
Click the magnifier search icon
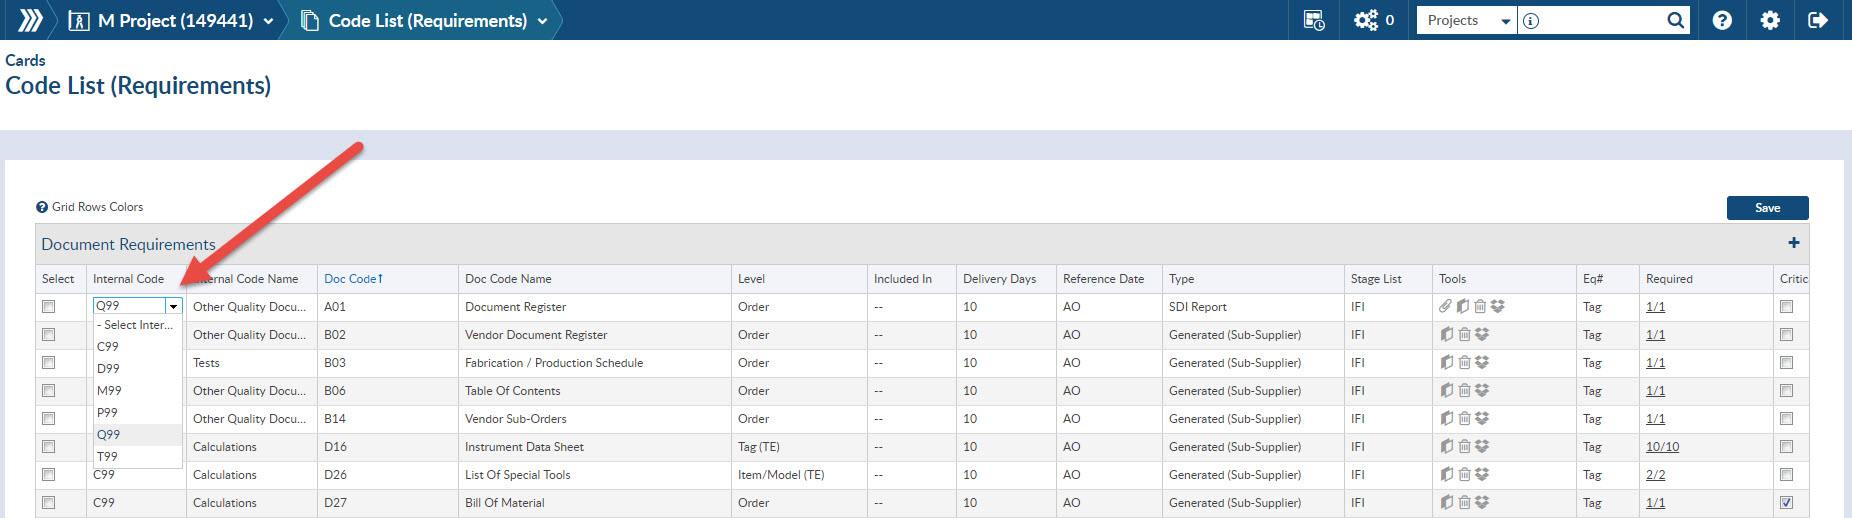click(1676, 20)
